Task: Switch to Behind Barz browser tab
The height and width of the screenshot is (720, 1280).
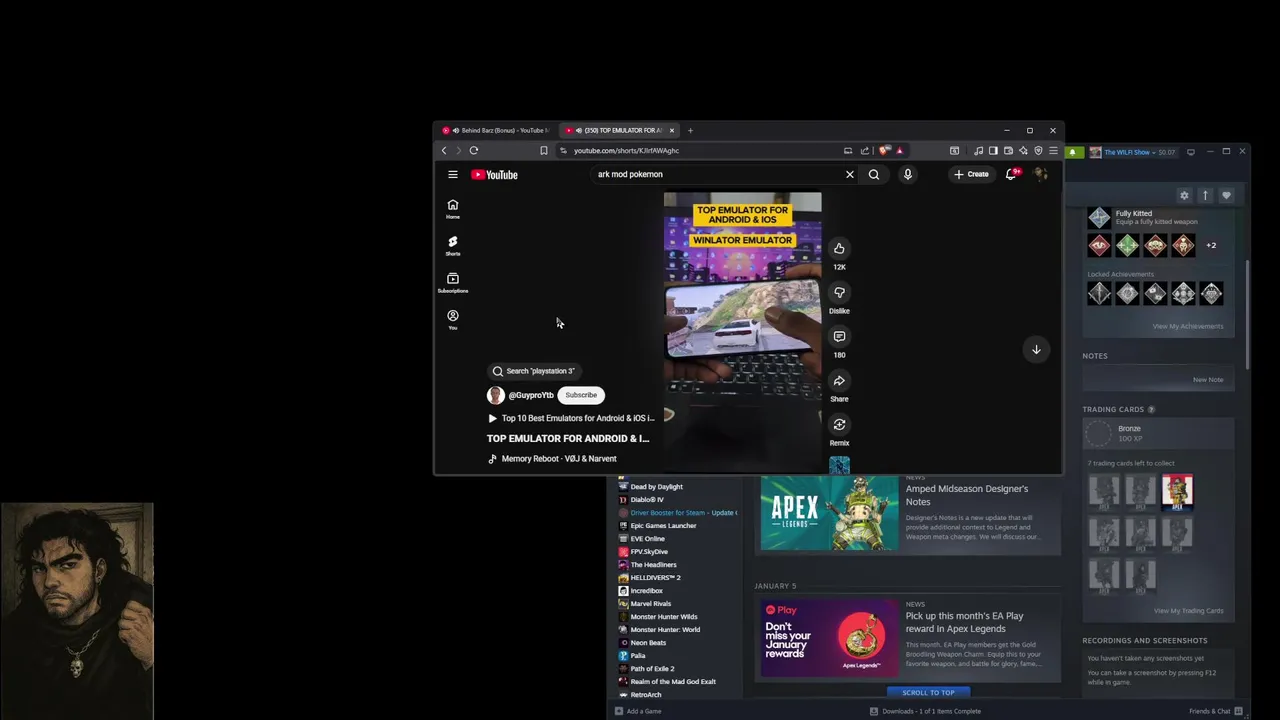Action: (497, 130)
